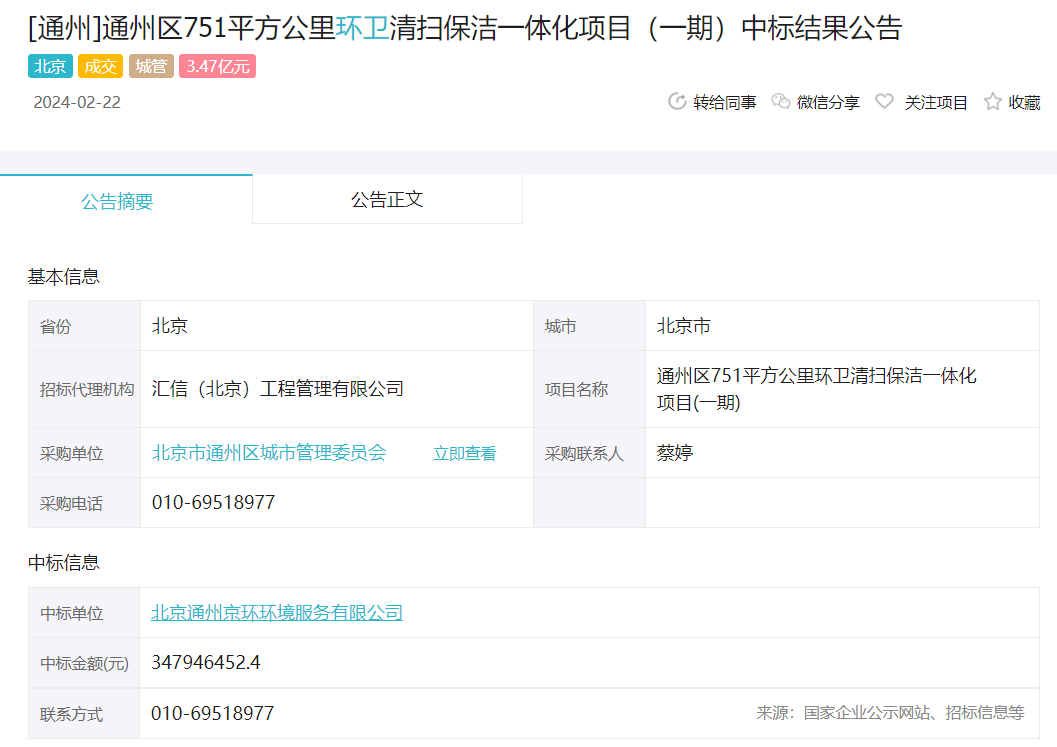
Task: Click the 中标单位 label cell
Action: tap(84, 613)
